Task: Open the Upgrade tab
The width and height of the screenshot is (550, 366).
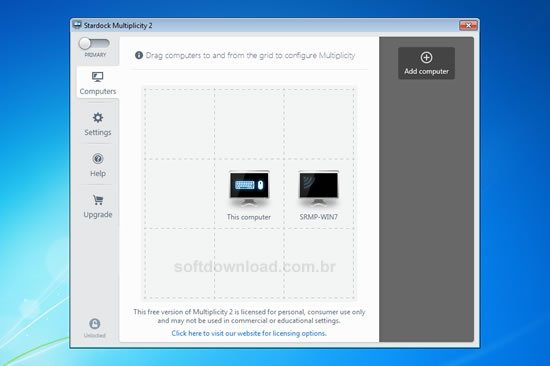Action: coord(98,206)
